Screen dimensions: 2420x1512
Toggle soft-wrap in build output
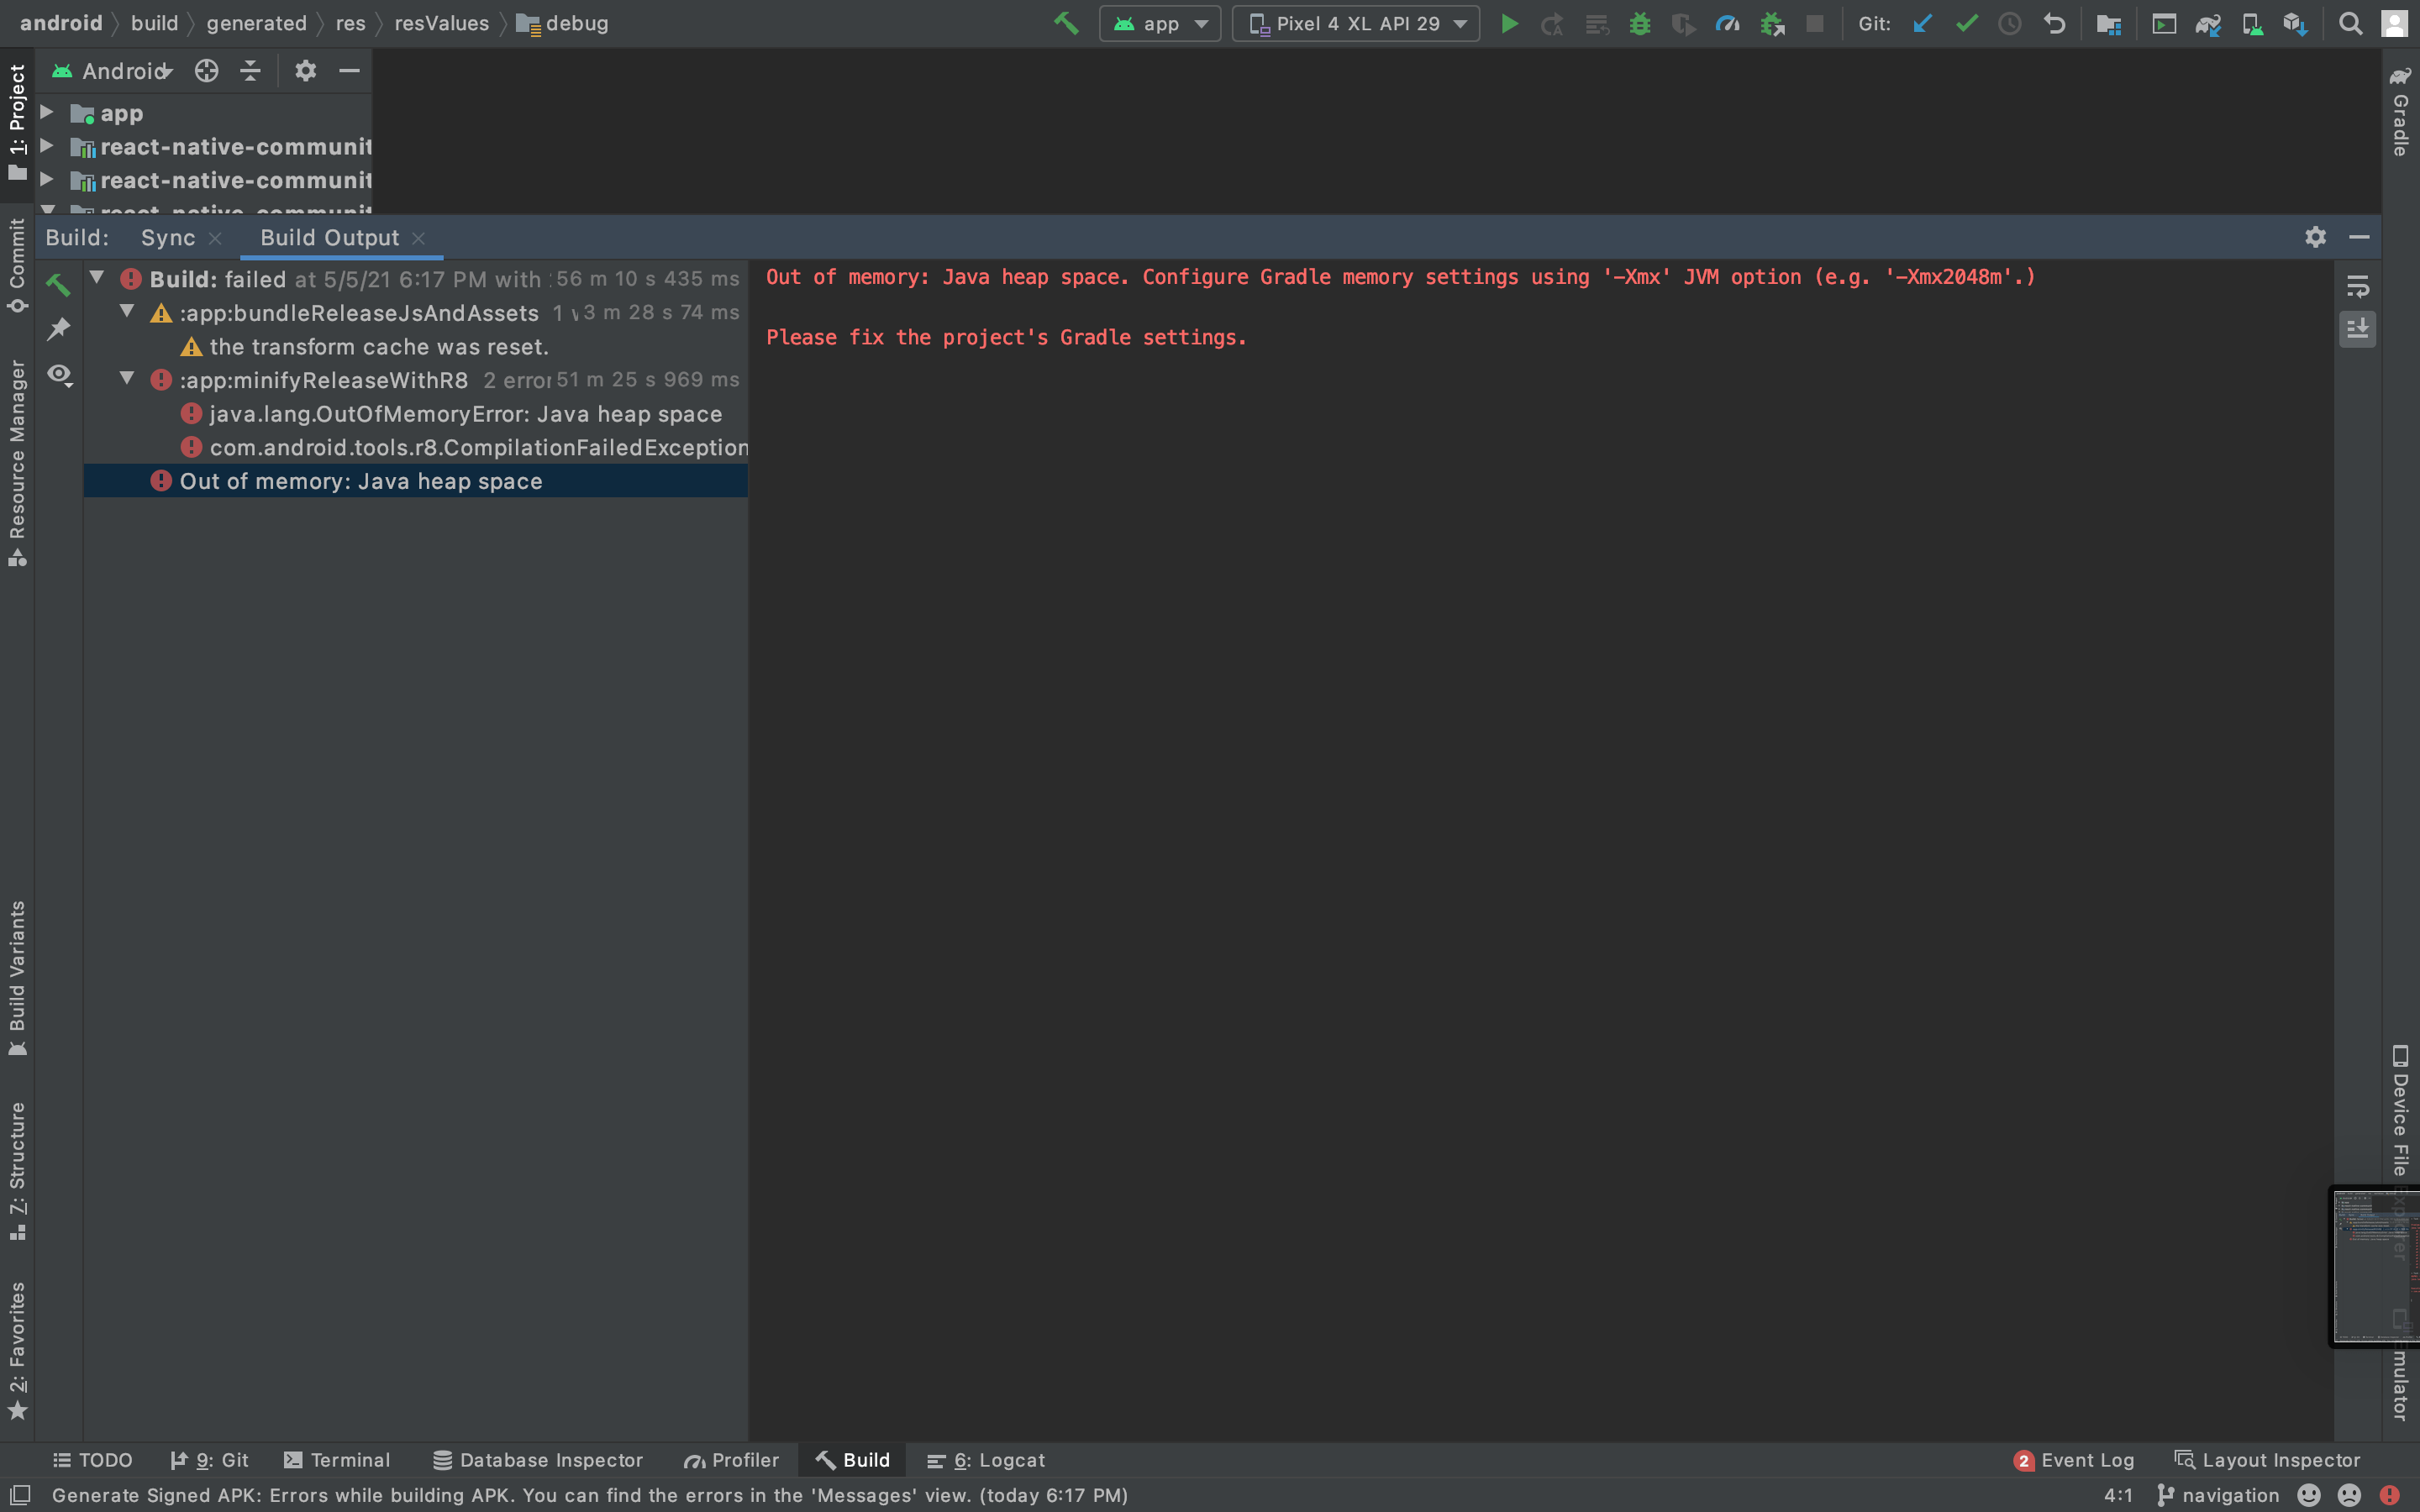pos(2357,287)
